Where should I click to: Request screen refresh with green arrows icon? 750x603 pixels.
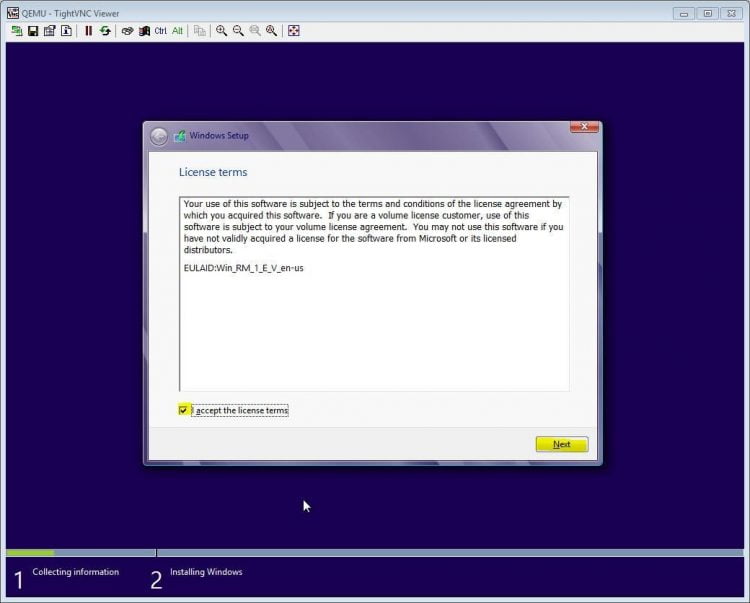[x=105, y=31]
